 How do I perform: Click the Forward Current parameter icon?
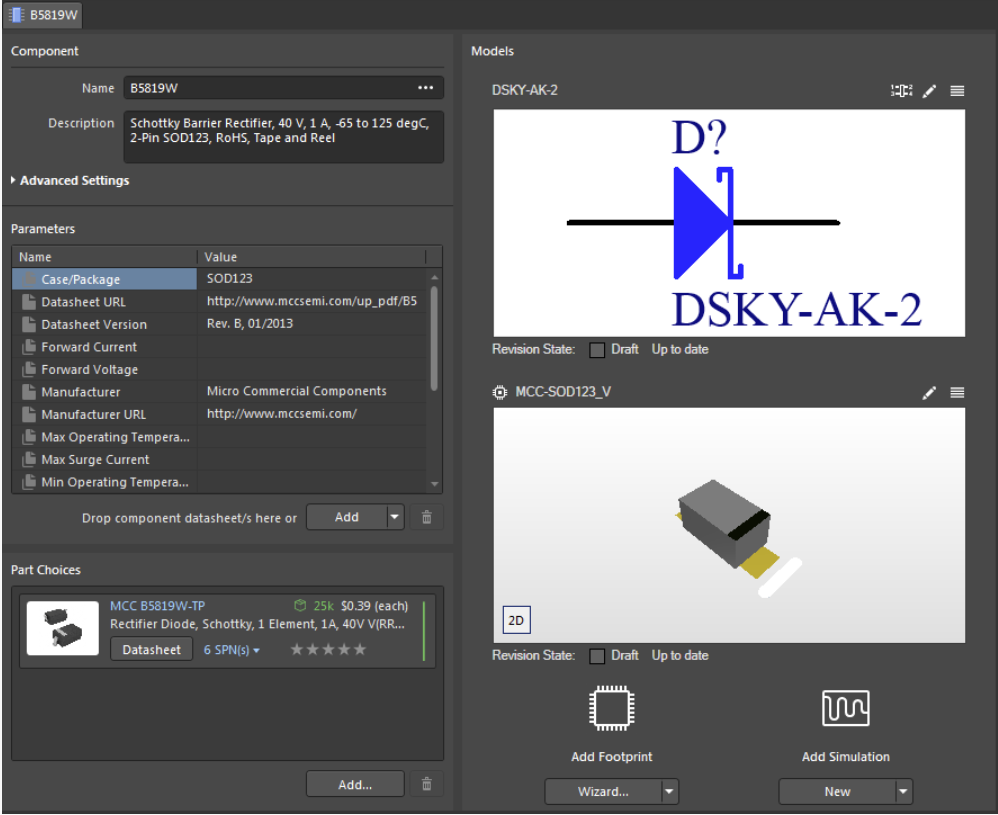tap(29, 347)
